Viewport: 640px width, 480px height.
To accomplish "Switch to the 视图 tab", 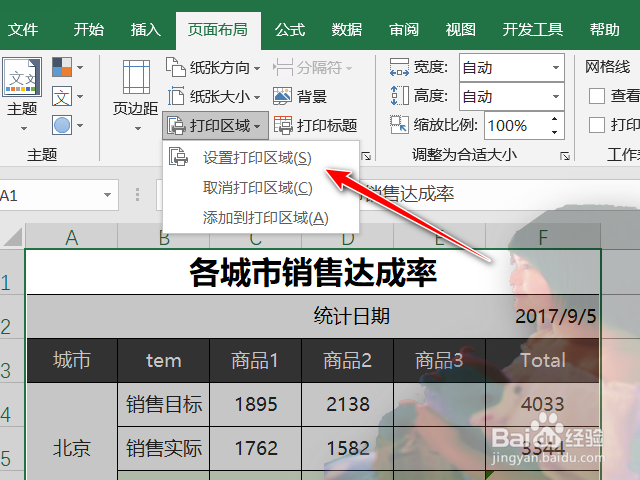I will click(460, 30).
